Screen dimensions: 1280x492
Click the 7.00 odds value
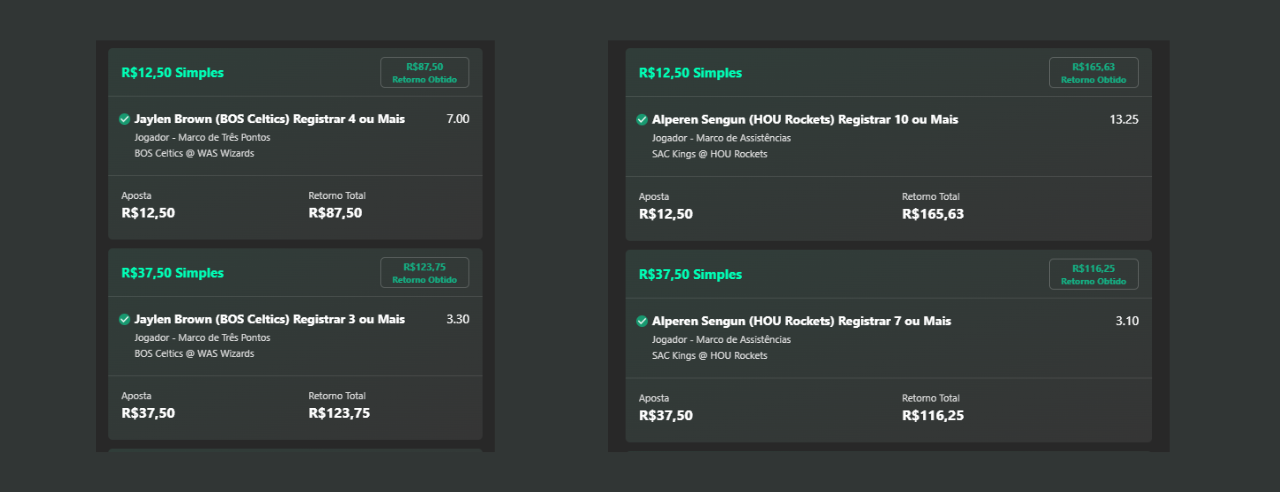(457, 119)
